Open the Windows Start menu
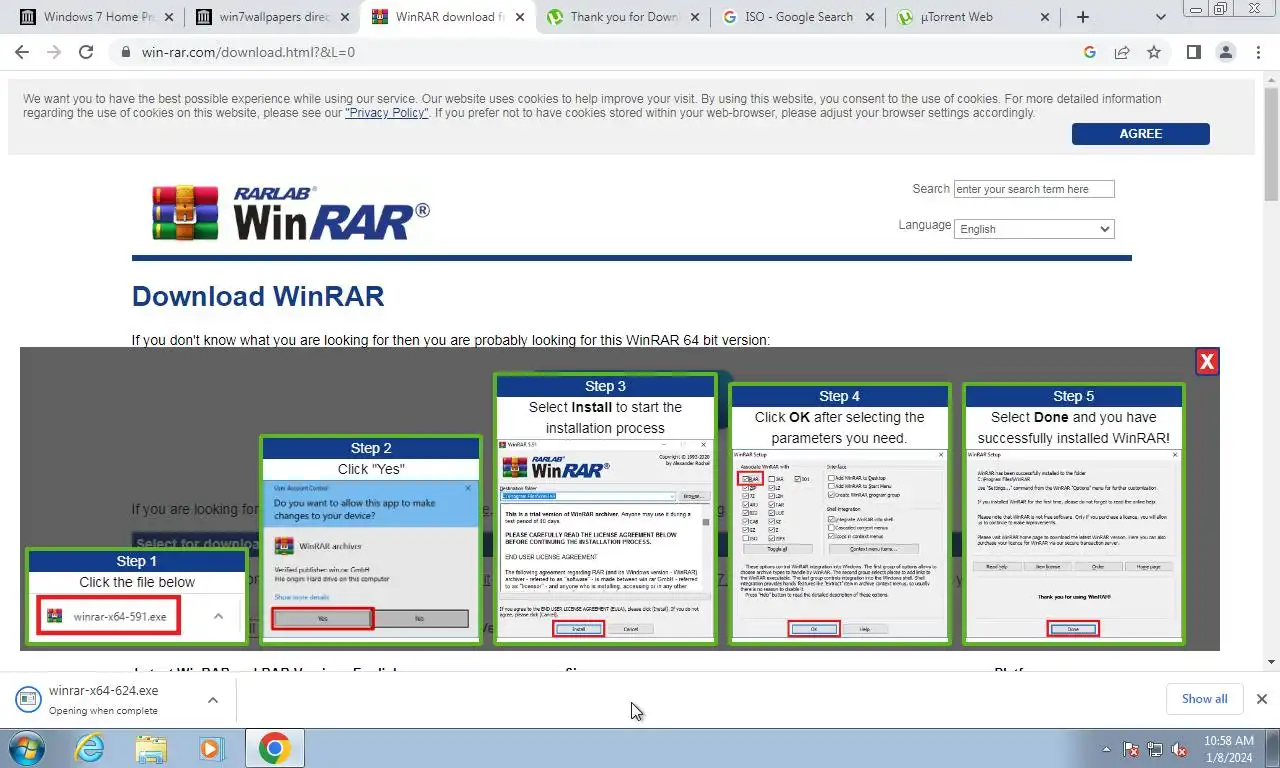The width and height of the screenshot is (1280, 768). point(25,748)
